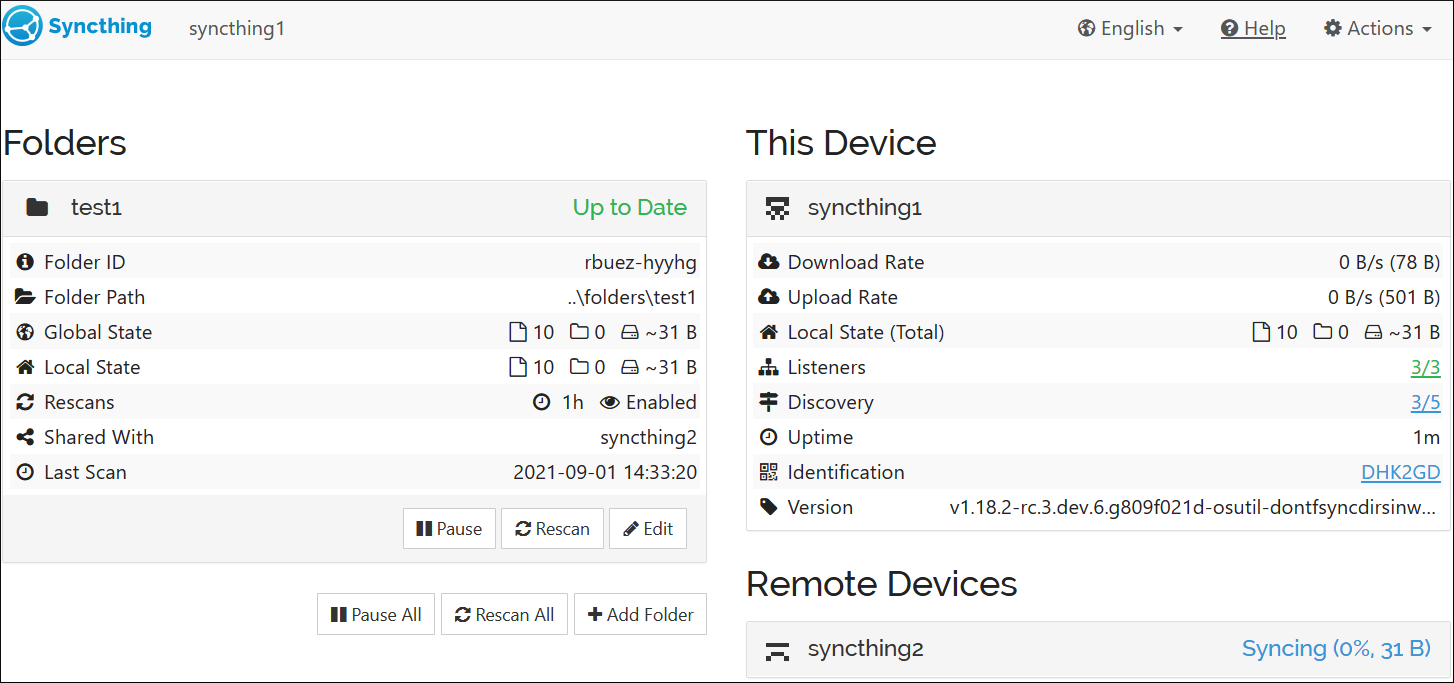Image resolution: width=1454 pixels, height=683 pixels.
Task: Click the share icon beside Shared With
Action: pos(25,437)
